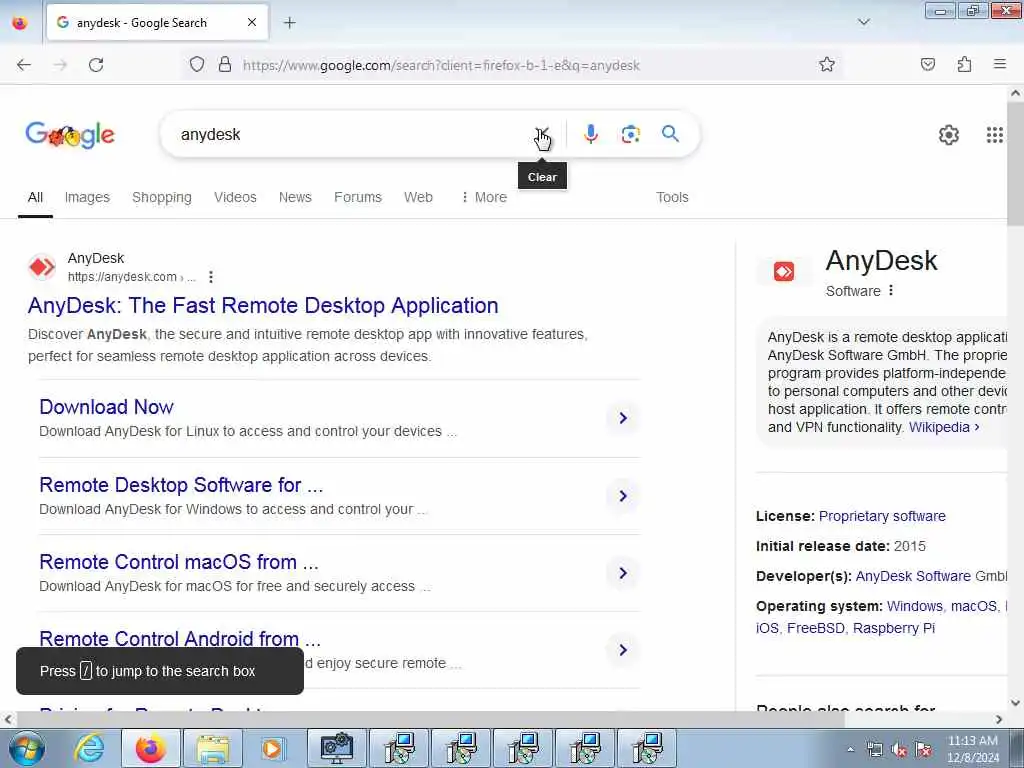Open the Remote Control Android from ... link
This screenshot has height=768, width=1024.
(x=180, y=638)
